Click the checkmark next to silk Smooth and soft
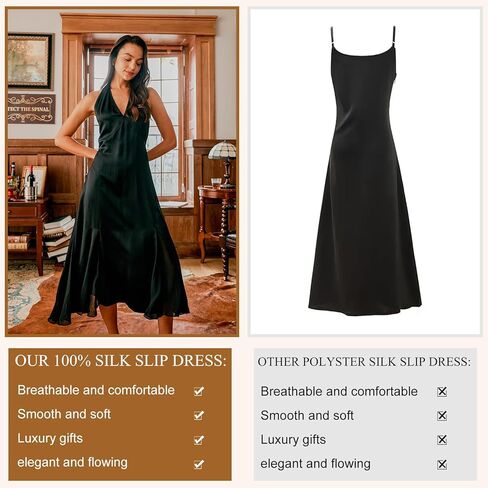This screenshot has height=488, width=488. (x=199, y=415)
